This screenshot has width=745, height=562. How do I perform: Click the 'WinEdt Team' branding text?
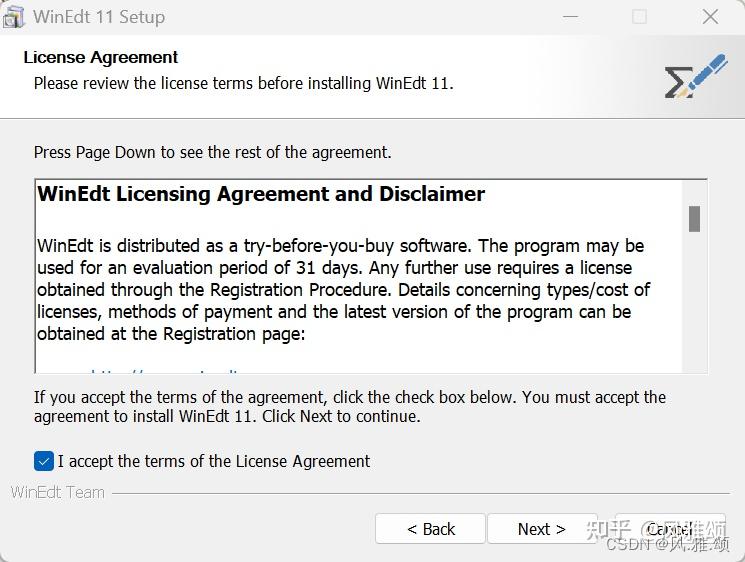click(57, 492)
